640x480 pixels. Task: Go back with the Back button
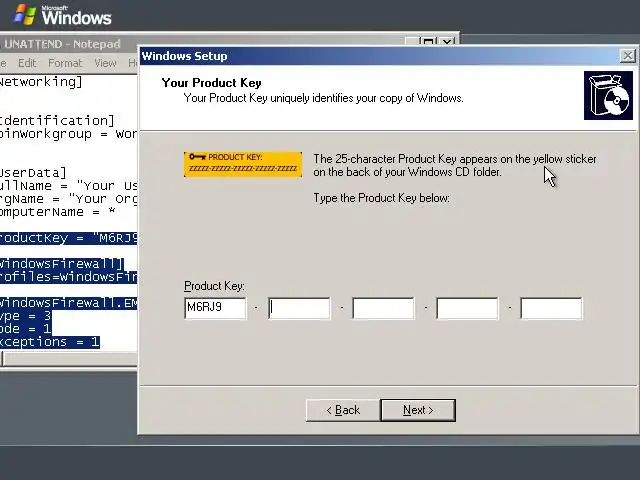(x=343, y=410)
